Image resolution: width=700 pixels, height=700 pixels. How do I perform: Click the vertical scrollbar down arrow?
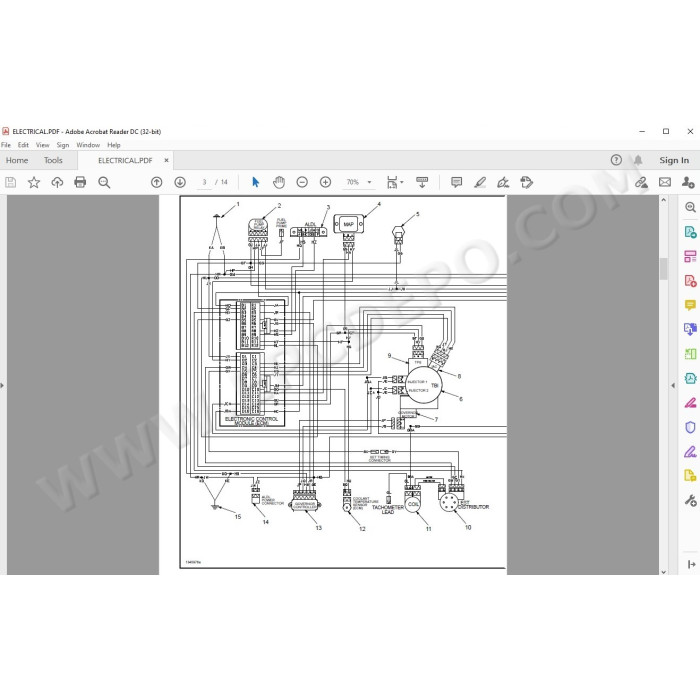click(663, 571)
